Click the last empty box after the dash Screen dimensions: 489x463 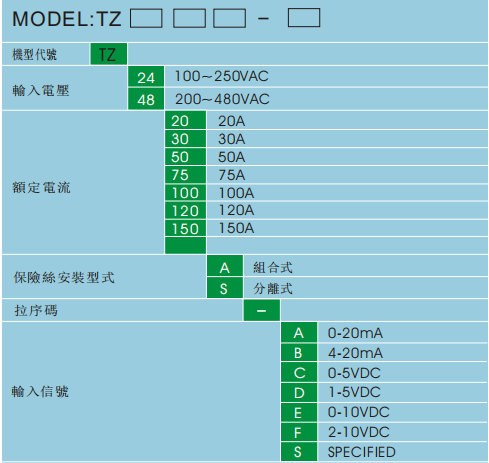(304, 18)
